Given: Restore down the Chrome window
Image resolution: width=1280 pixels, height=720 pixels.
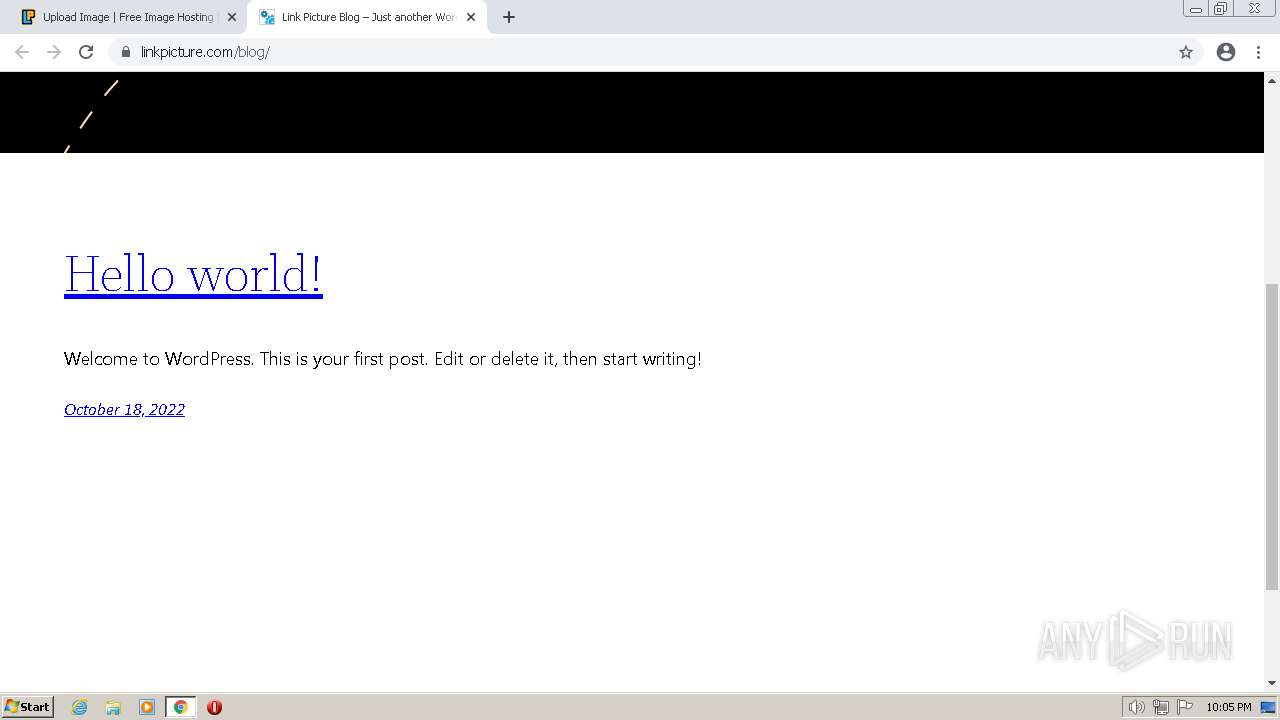Looking at the screenshot, I should click(x=1221, y=9).
